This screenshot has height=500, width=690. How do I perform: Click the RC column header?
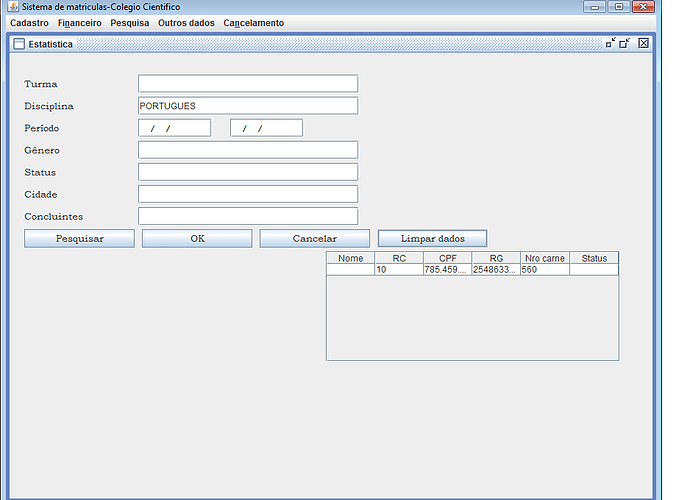click(399, 258)
